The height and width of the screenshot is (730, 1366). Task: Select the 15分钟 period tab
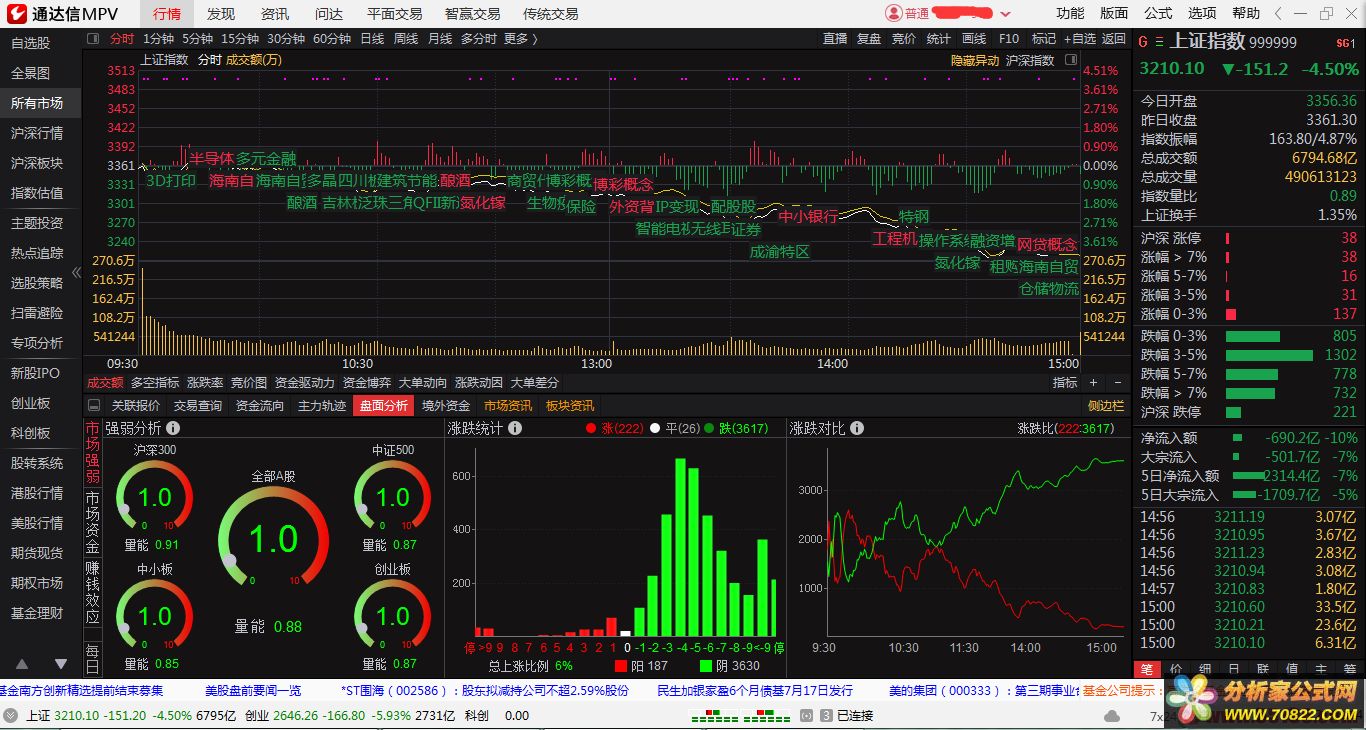click(240, 38)
